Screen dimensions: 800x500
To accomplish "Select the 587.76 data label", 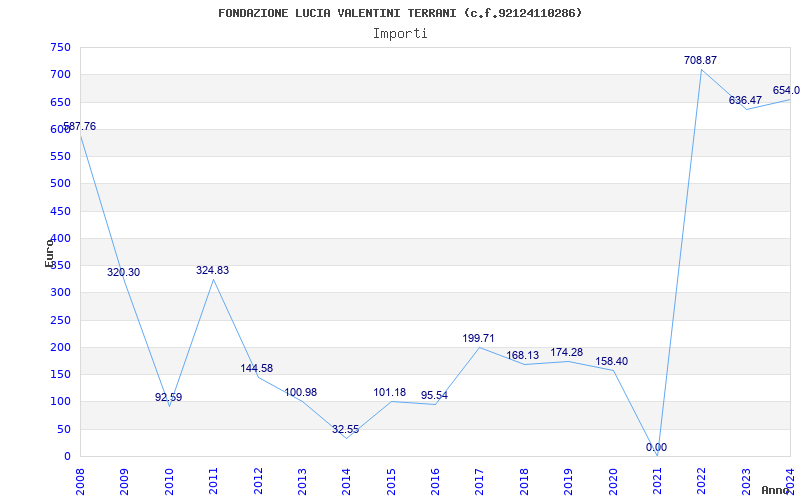I will pyautogui.click(x=79, y=127).
